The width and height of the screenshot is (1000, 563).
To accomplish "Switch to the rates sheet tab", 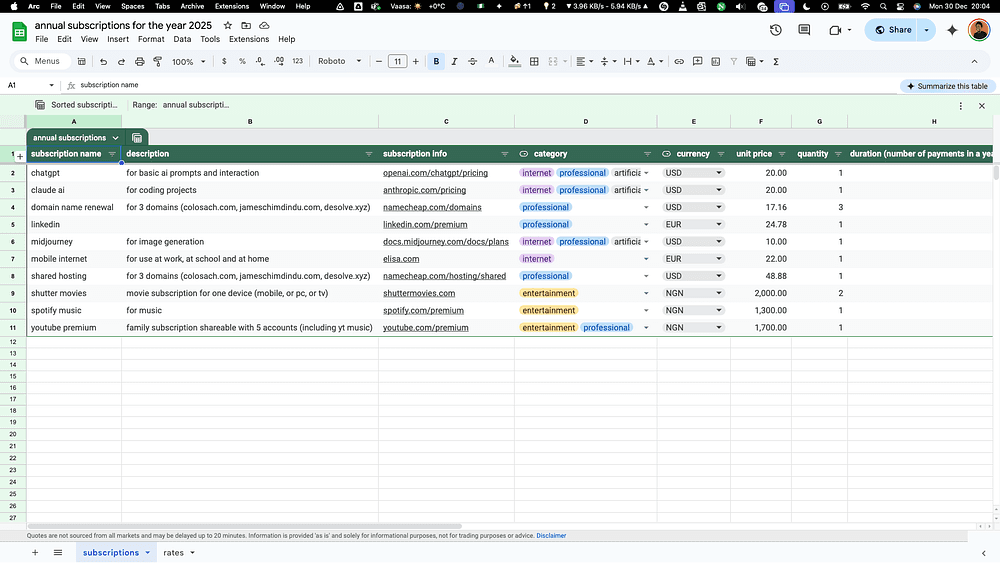I will coord(173,553).
